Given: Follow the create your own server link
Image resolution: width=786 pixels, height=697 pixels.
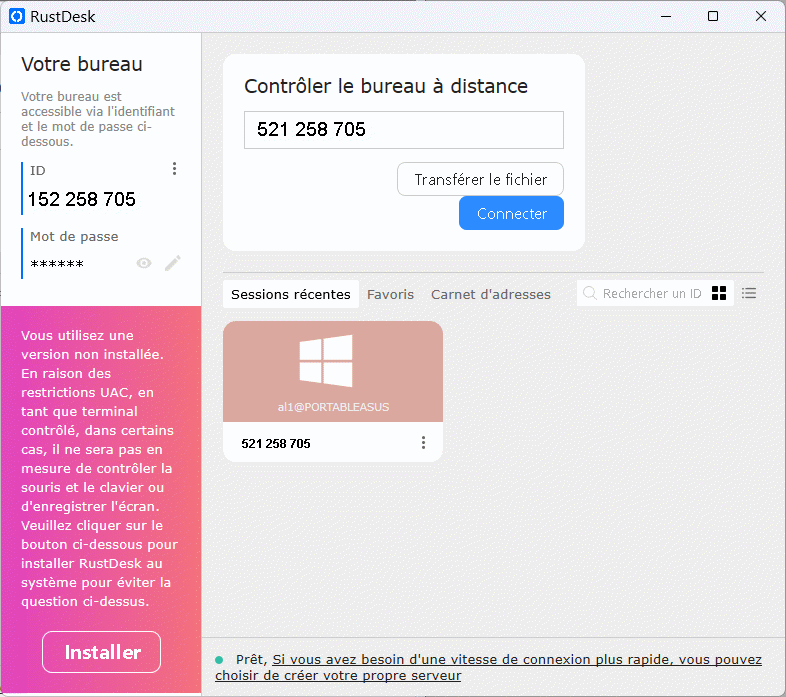Looking at the screenshot, I should (489, 667).
